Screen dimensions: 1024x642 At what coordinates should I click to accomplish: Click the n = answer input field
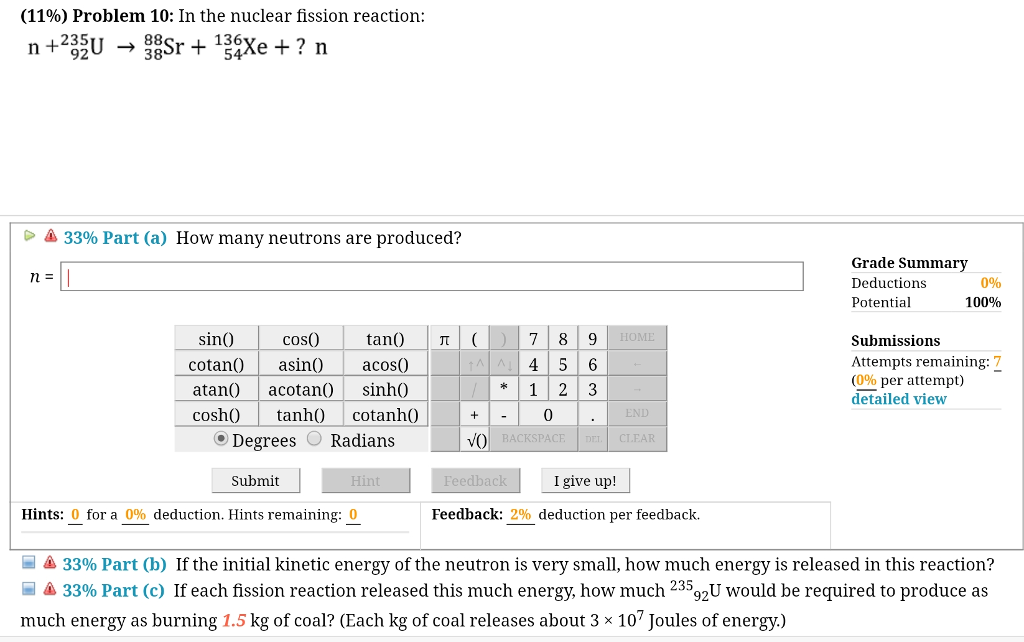[430, 276]
